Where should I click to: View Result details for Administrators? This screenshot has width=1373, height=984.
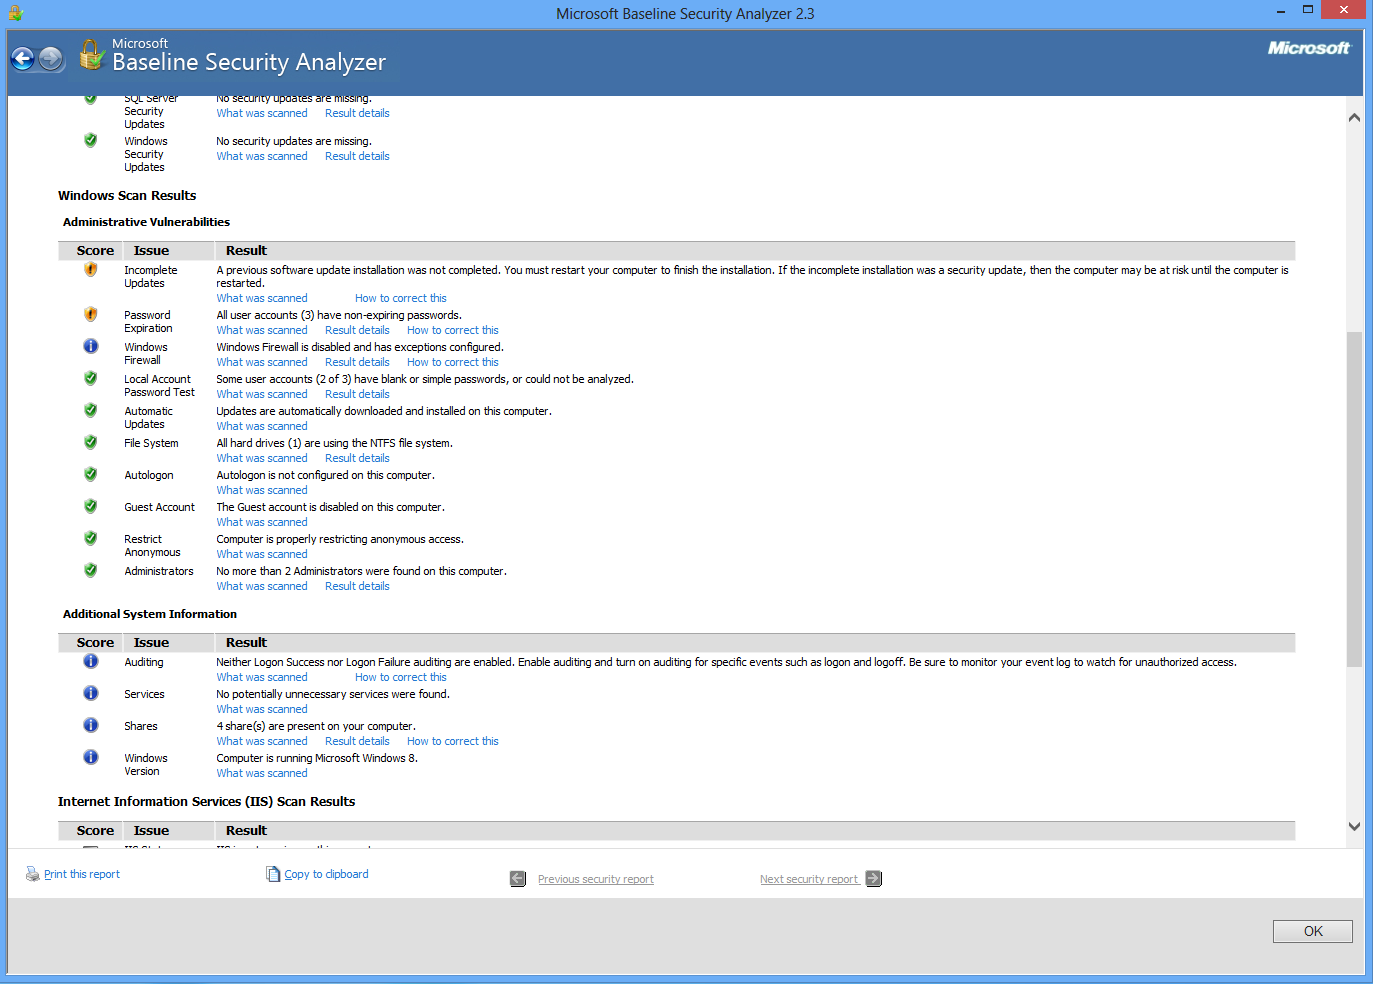(357, 586)
